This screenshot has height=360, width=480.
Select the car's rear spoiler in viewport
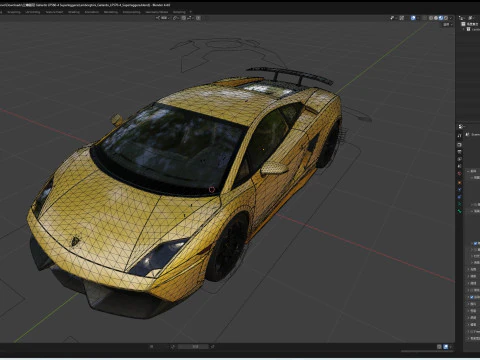tap(289, 73)
